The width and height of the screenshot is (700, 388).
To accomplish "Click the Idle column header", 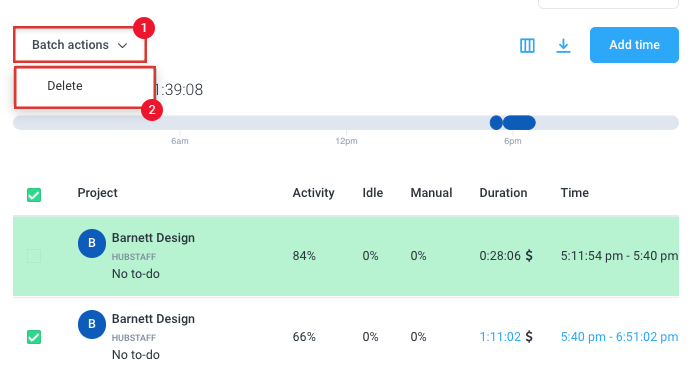I will coord(373,193).
